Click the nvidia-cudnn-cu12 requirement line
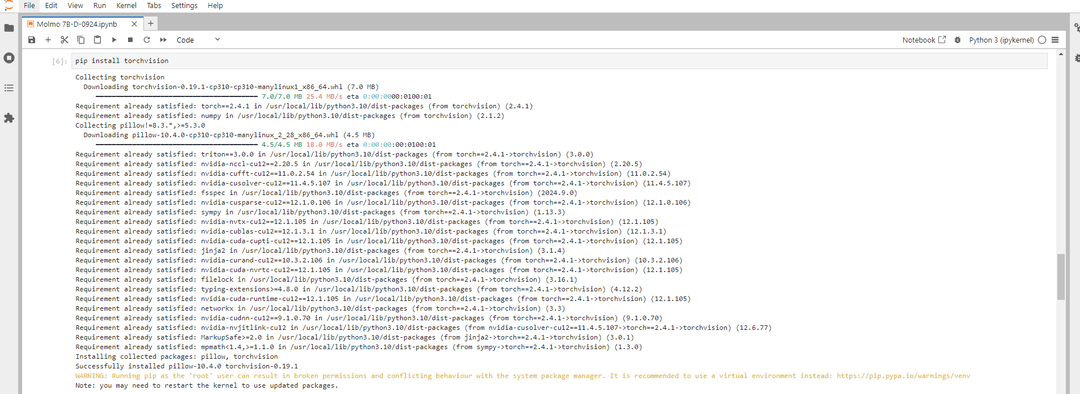Image resolution: width=1080 pixels, height=394 pixels. point(369,318)
